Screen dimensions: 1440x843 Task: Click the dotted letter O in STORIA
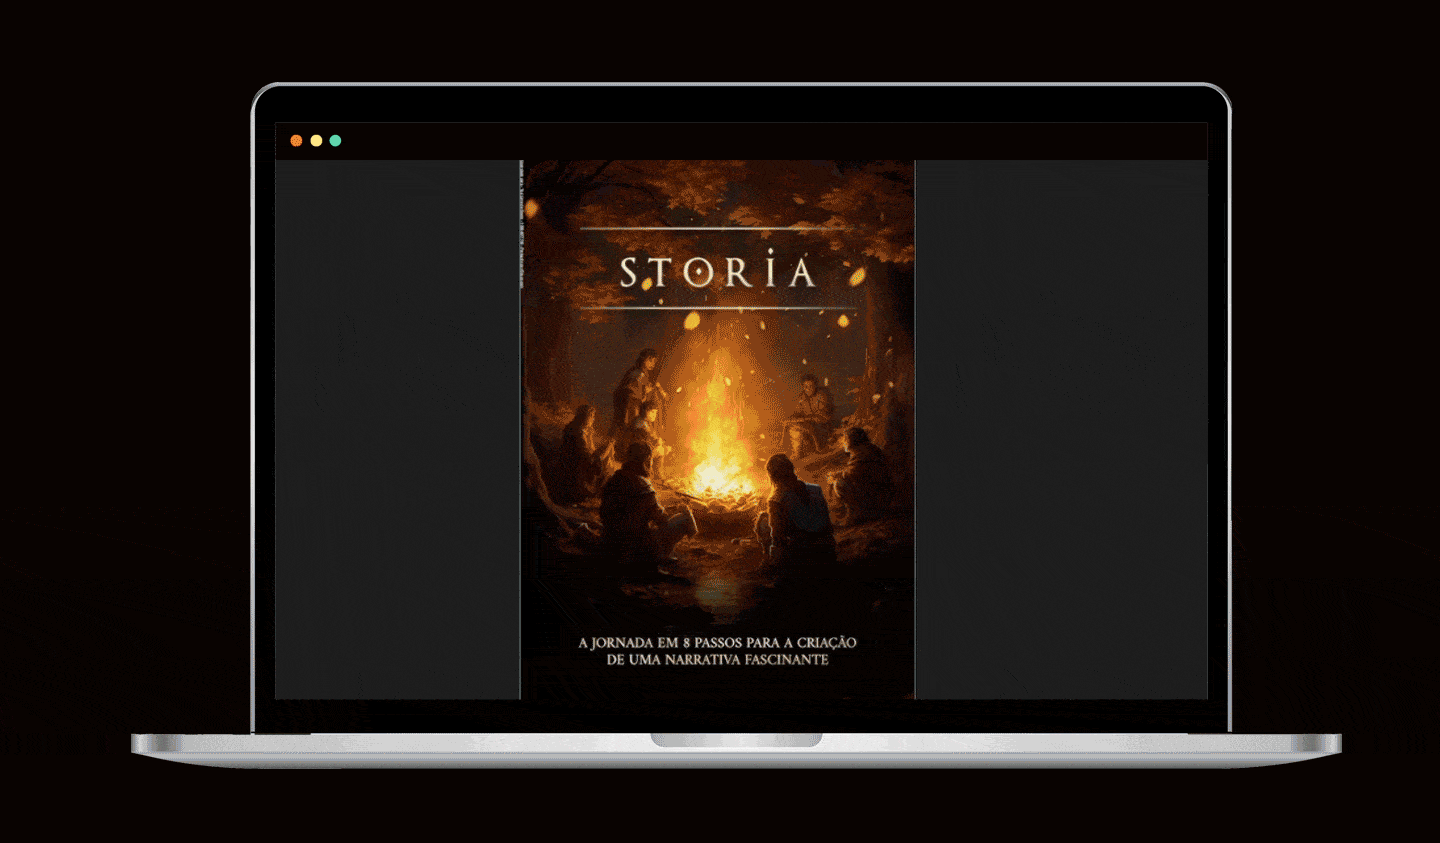coord(698,274)
